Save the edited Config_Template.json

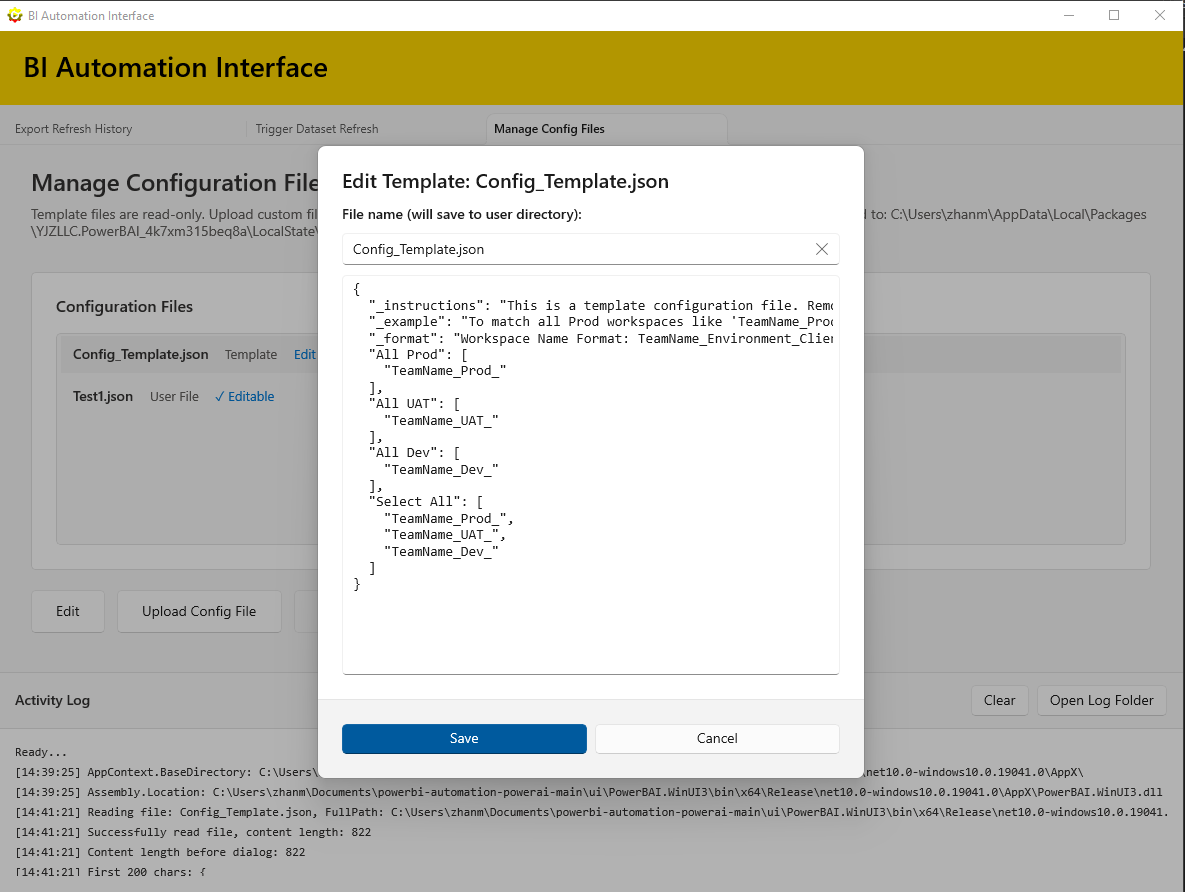click(463, 738)
